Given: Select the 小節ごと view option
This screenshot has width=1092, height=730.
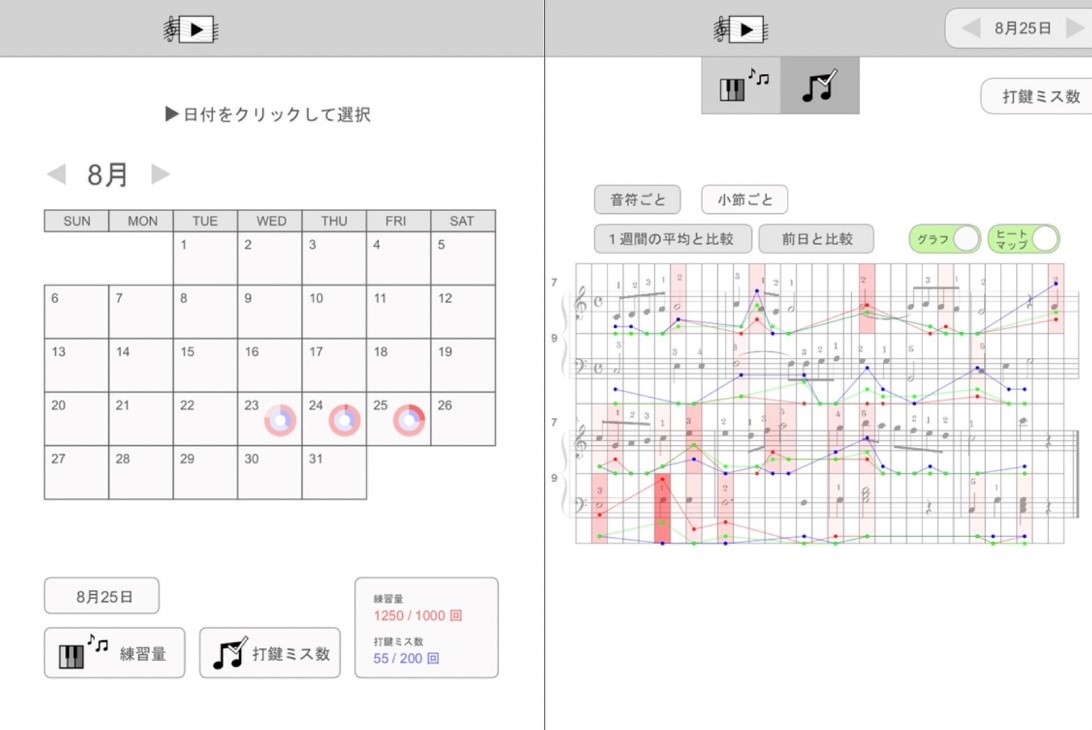Looking at the screenshot, I should [x=744, y=199].
